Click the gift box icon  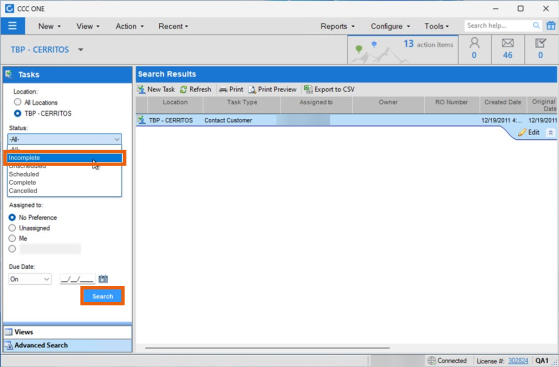click(x=551, y=26)
